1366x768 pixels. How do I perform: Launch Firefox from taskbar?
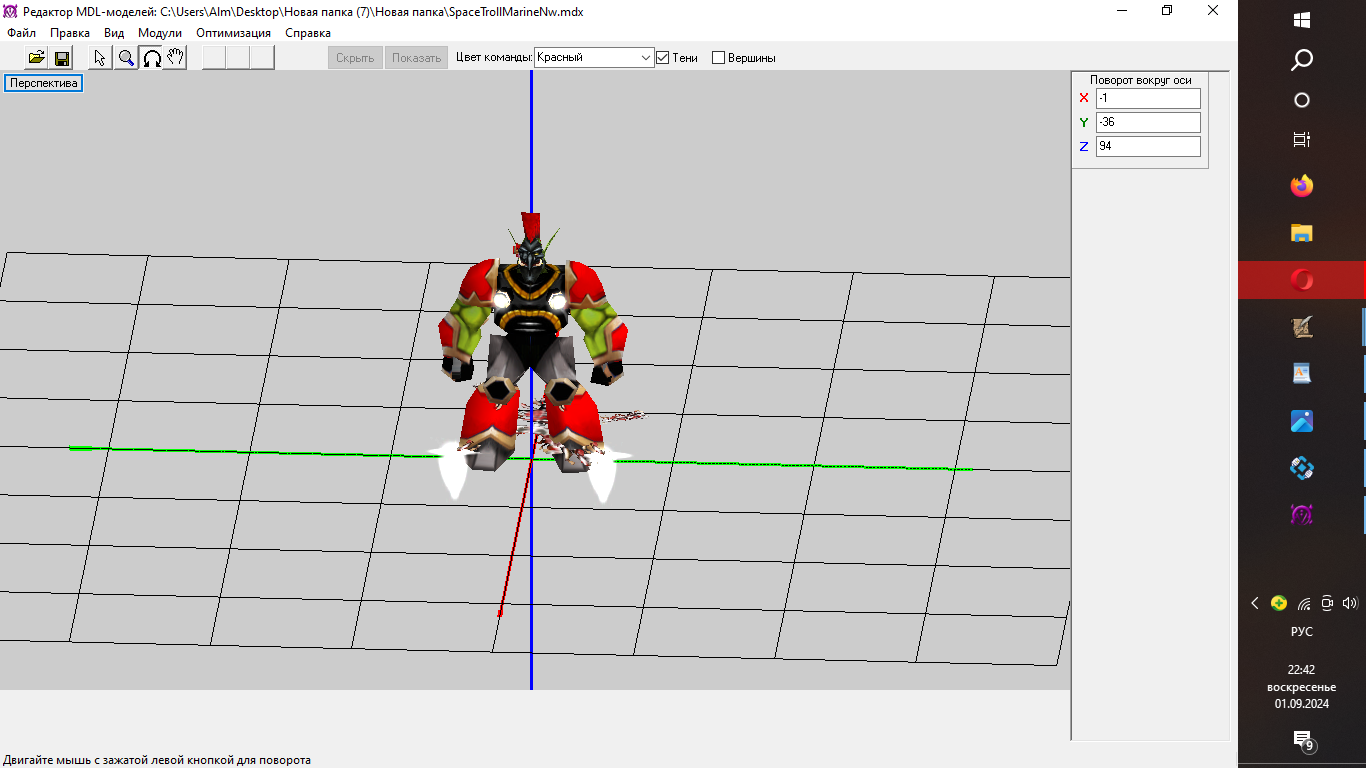(1302, 186)
